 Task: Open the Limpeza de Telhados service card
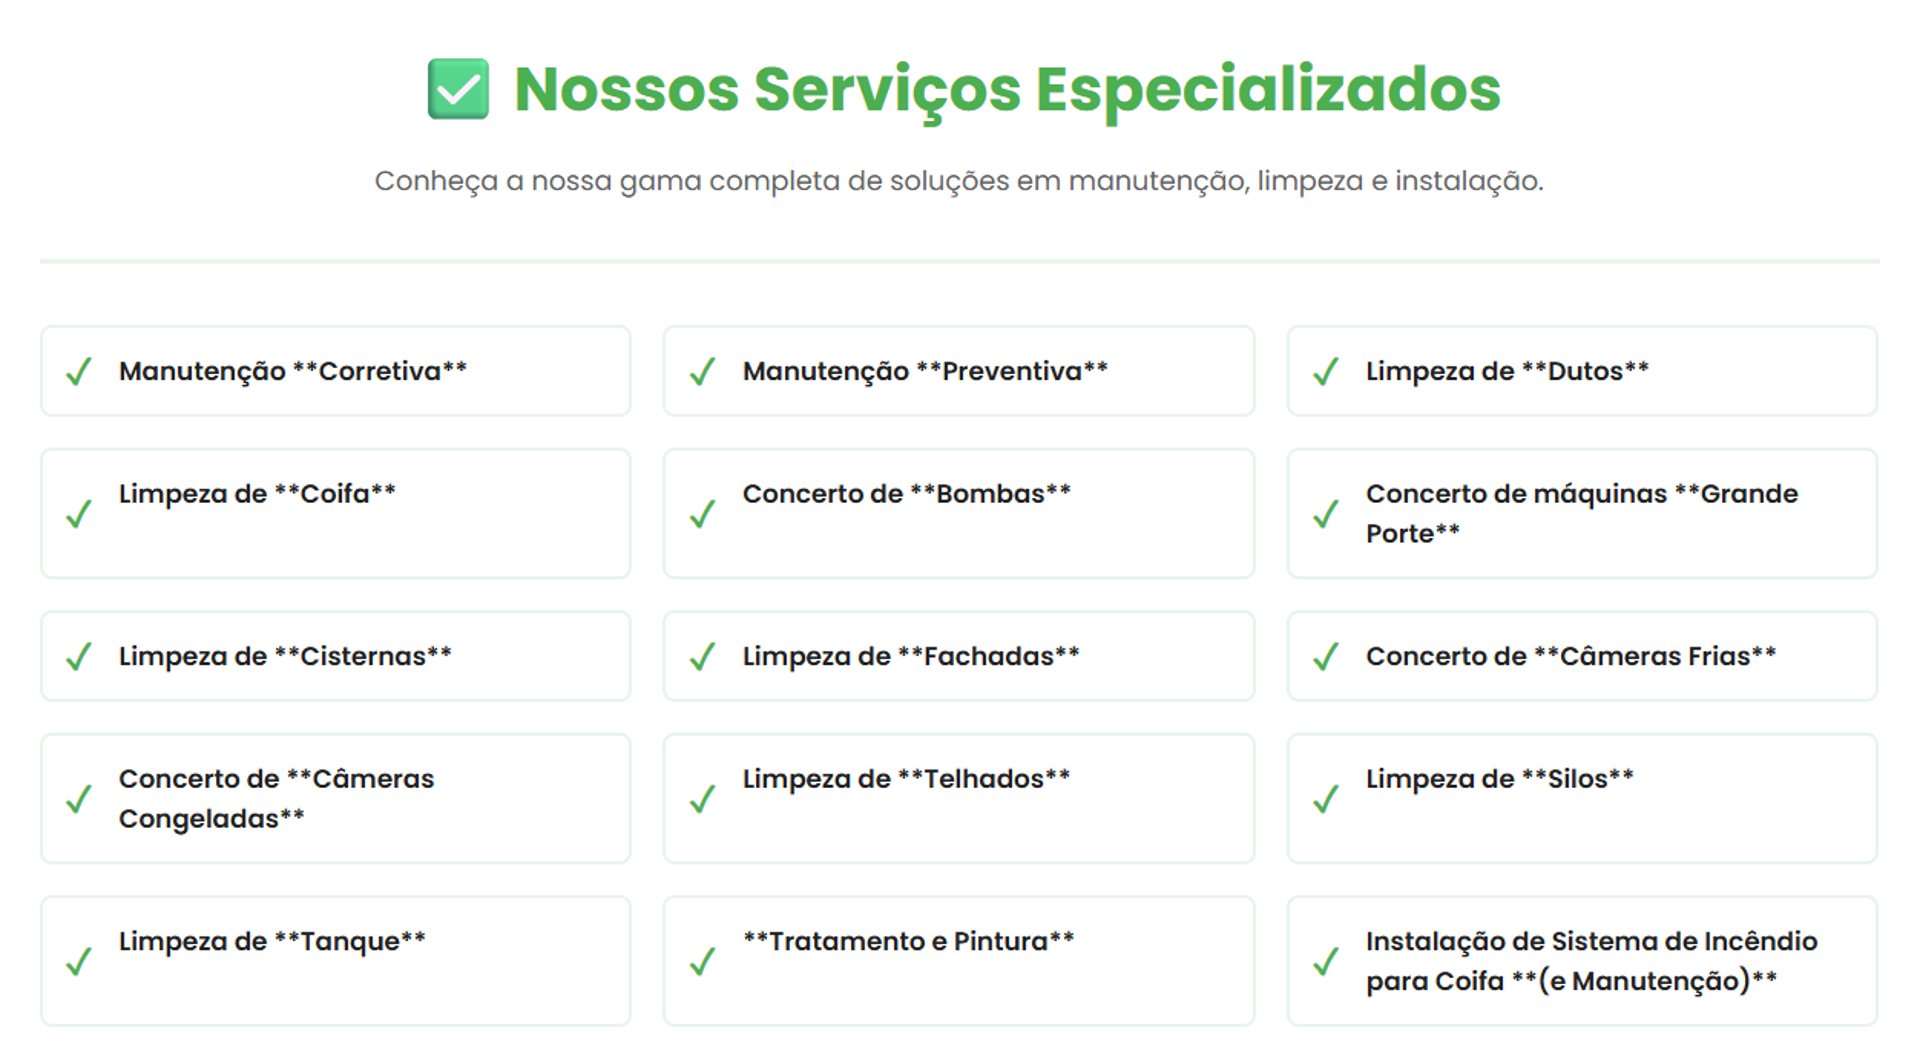click(959, 799)
